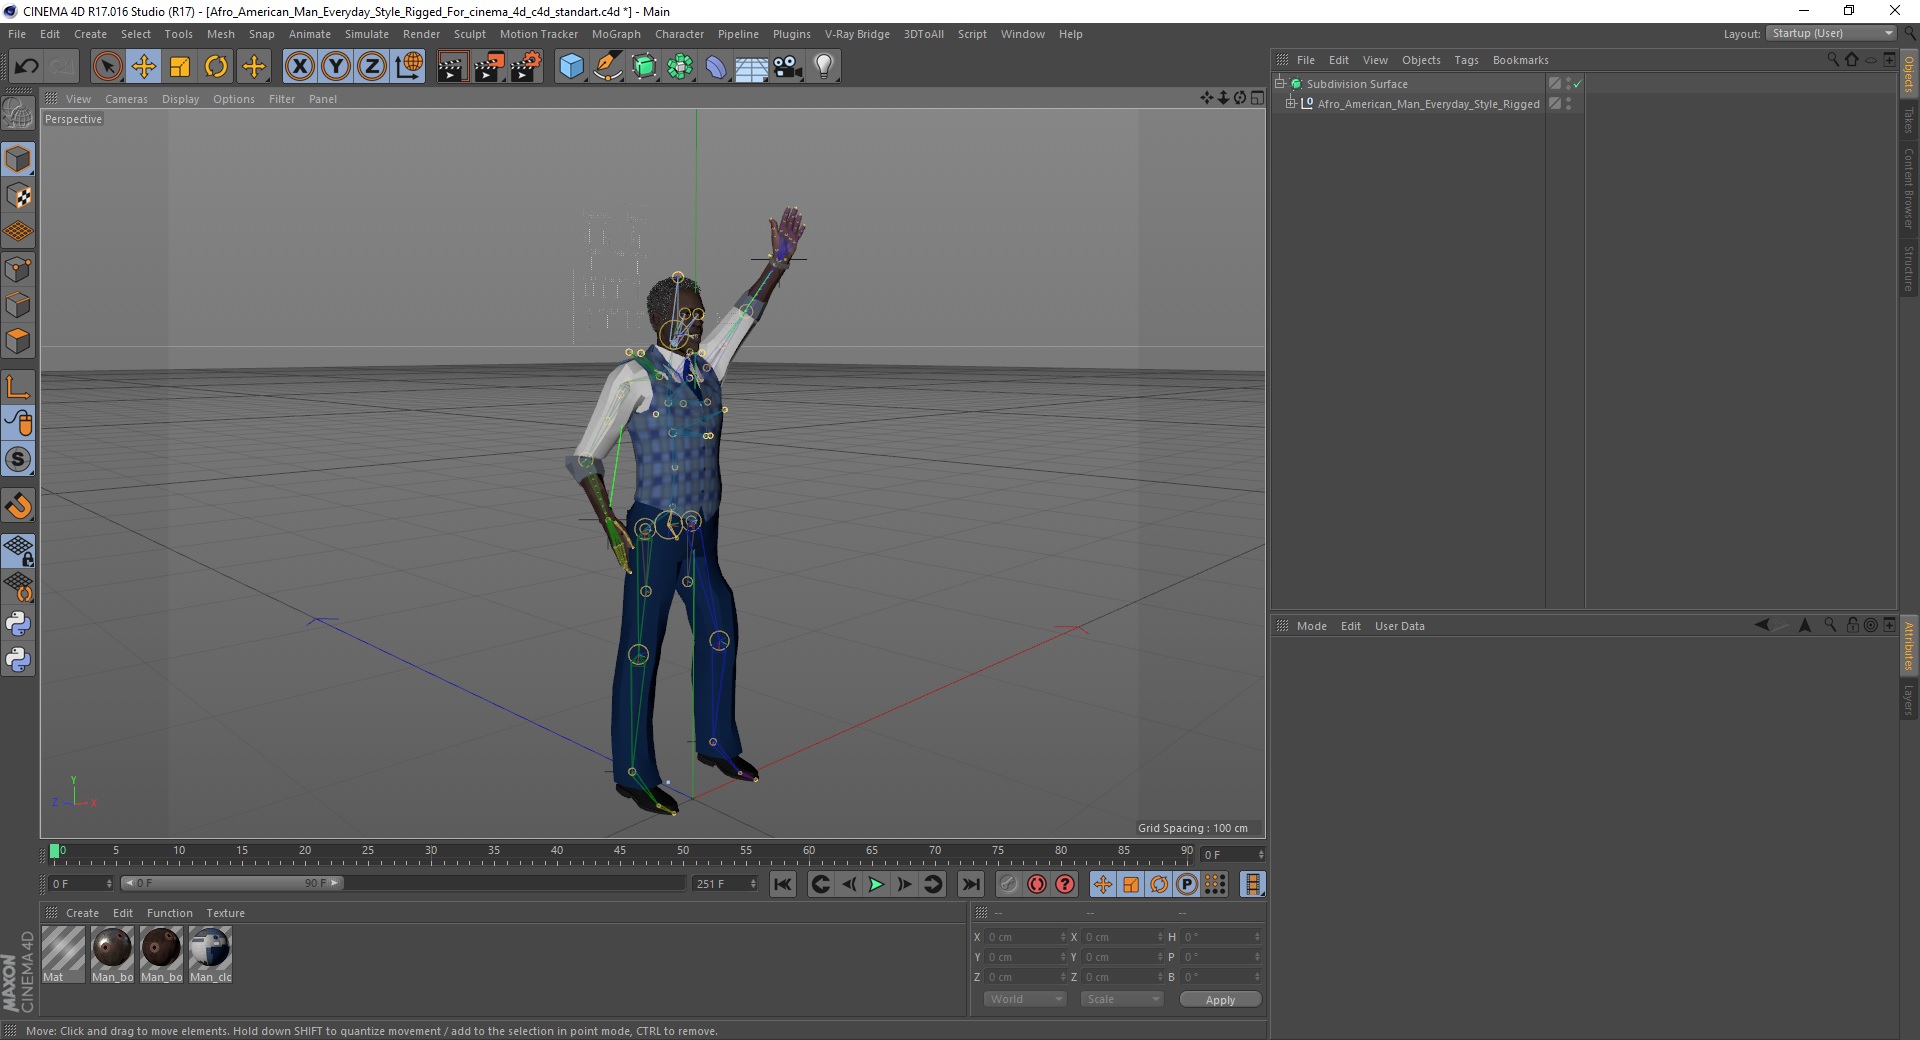The width and height of the screenshot is (1920, 1040).
Task: Click X position coordinate field
Action: click(x=1025, y=937)
